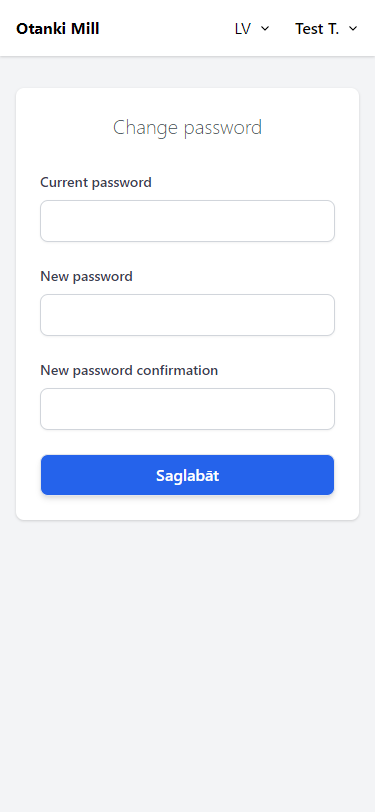
Task: Click the chevron next to LV
Action: pos(265,29)
